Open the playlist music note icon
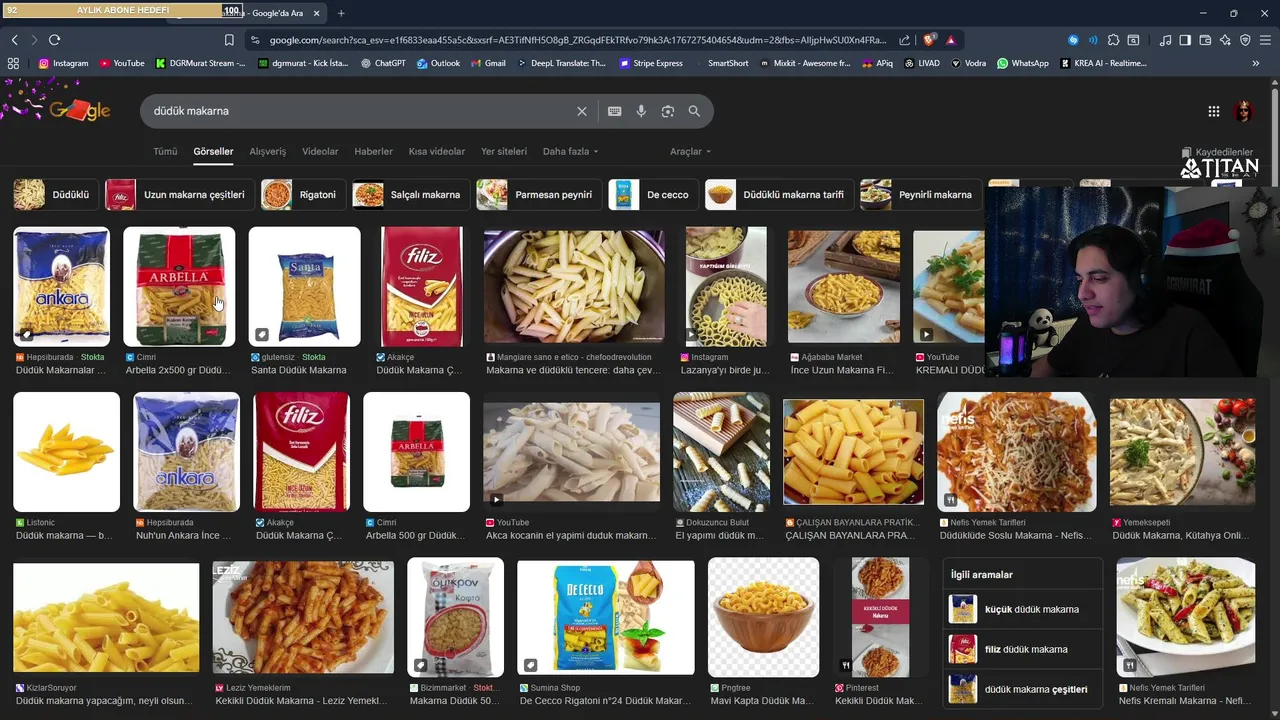The width and height of the screenshot is (1280, 720). click(1165, 40)
